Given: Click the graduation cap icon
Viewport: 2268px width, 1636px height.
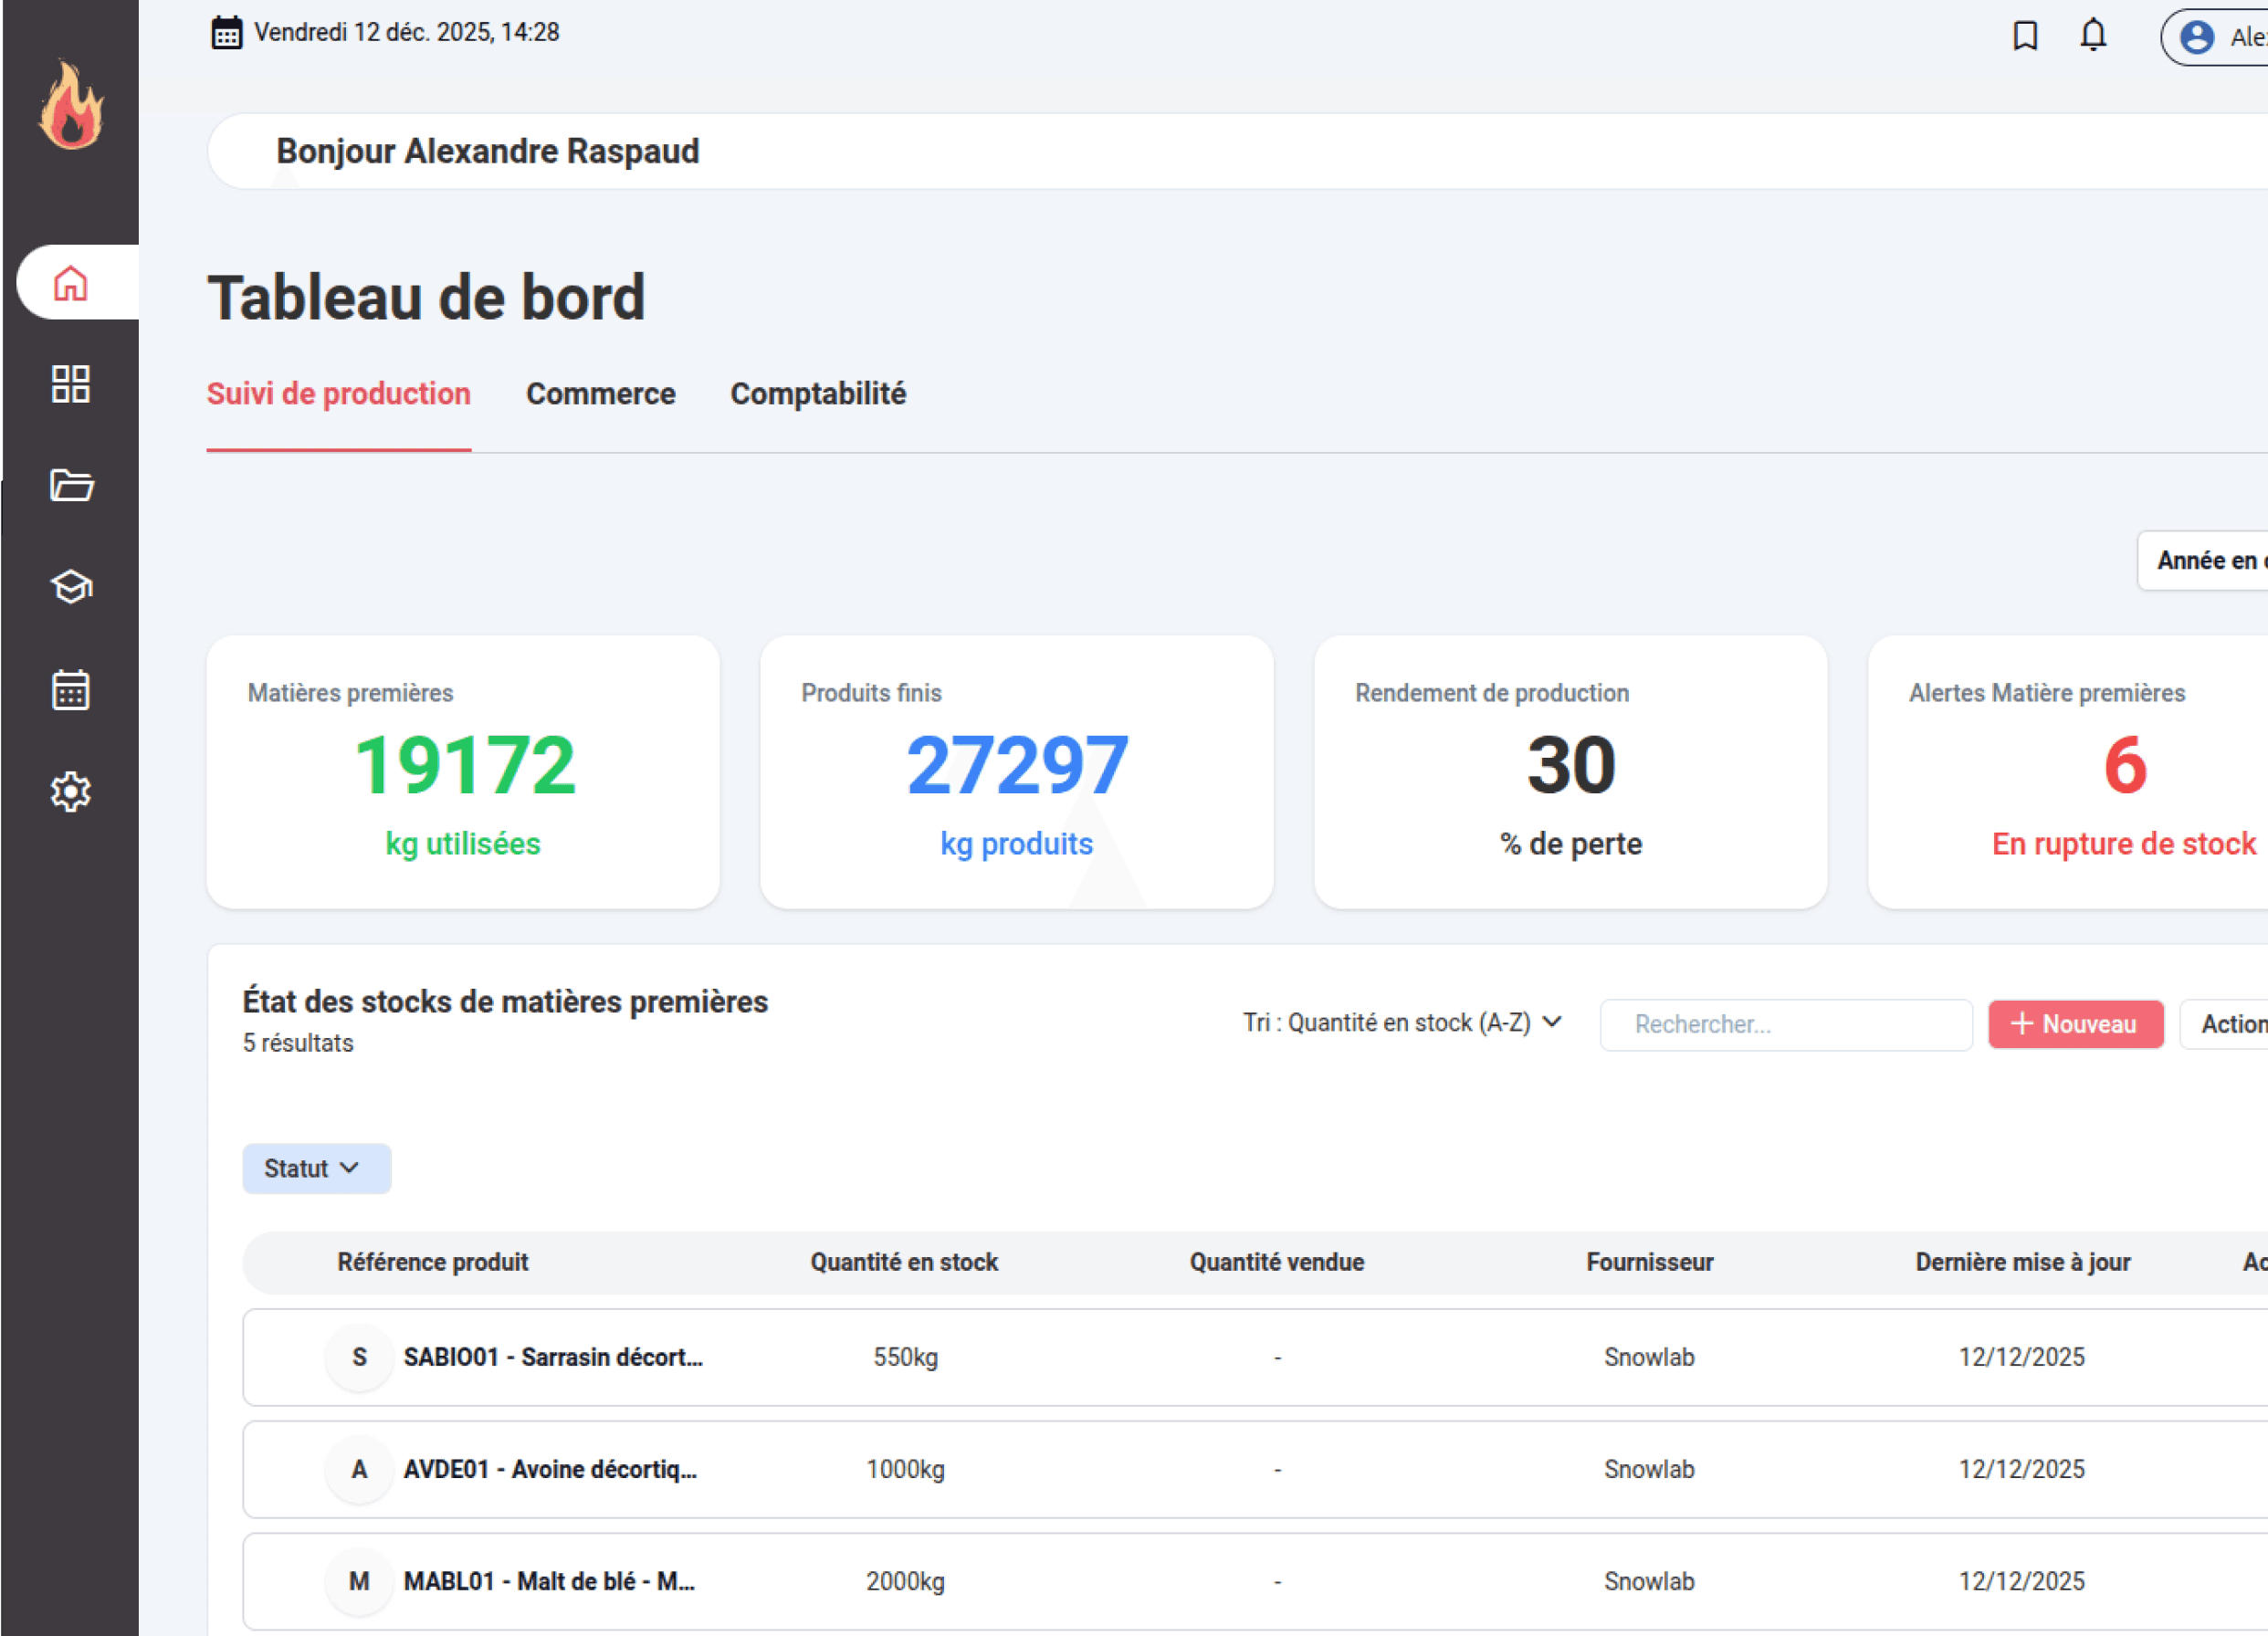Looking at the screenshot, I should (70, 587).
